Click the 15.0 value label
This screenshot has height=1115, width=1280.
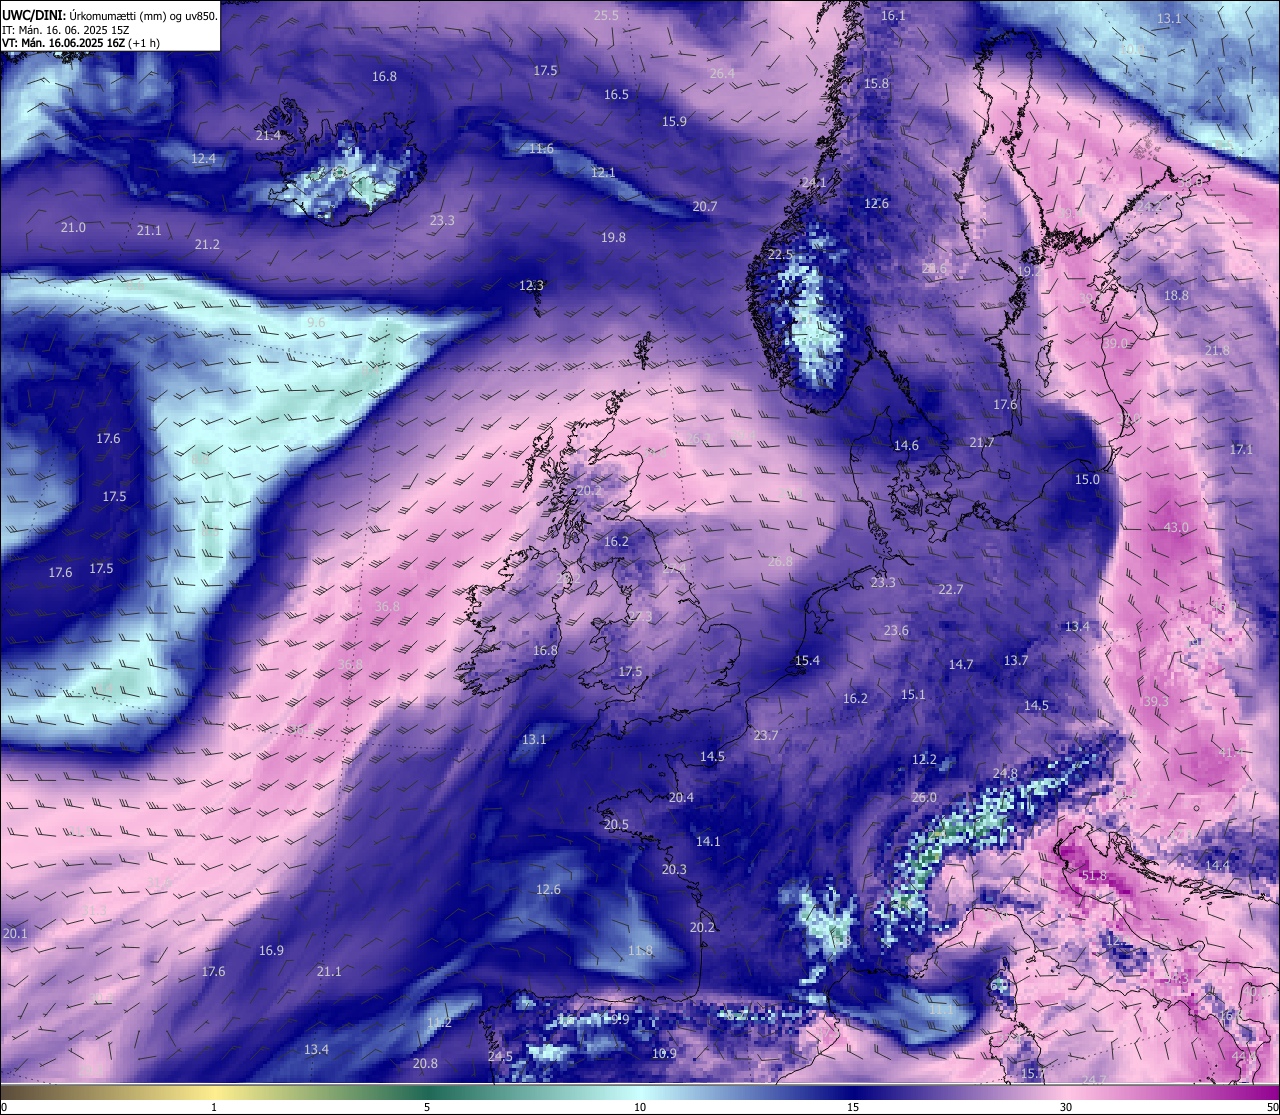tap(1087, 479)
